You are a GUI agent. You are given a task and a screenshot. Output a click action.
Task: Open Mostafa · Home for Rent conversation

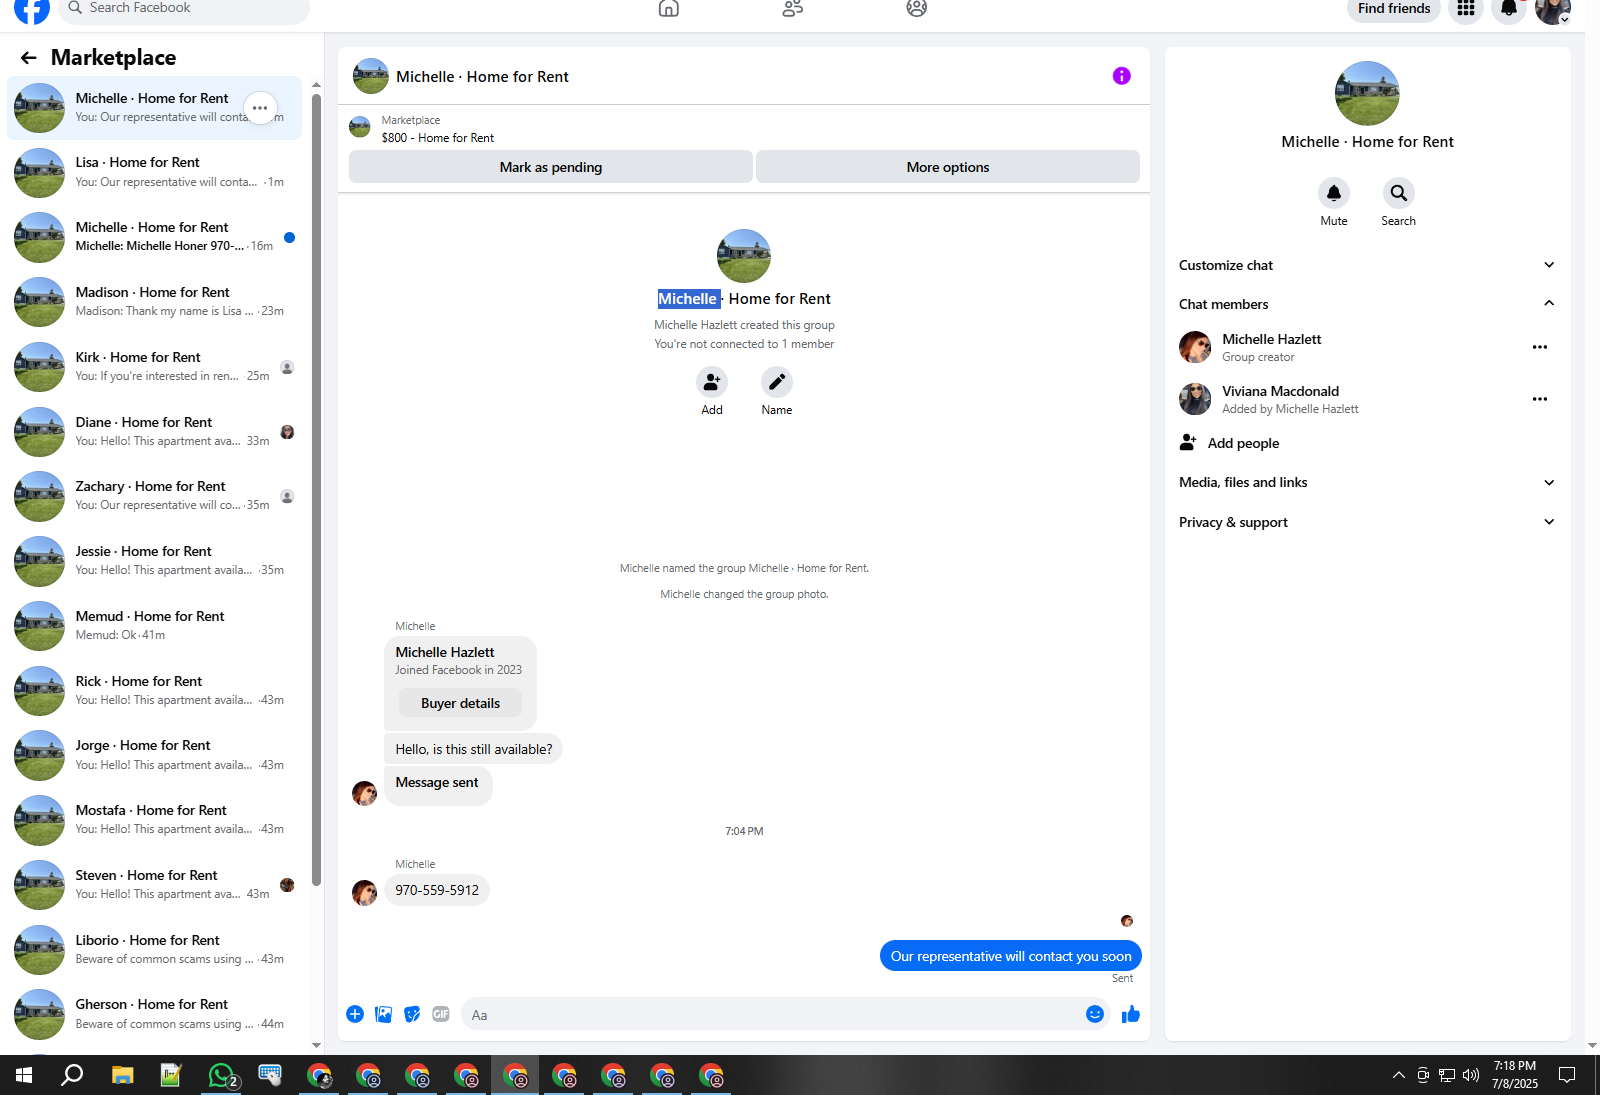(154, 820)
